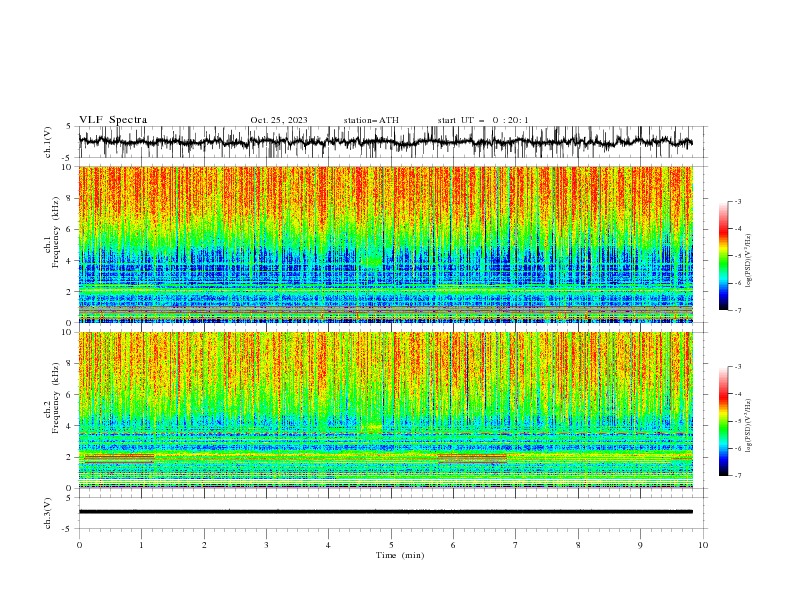The image size is (792, 612).
Task: Click the red 2 kHz band near minute 6 in ch.2
Action: pos(472,458)
